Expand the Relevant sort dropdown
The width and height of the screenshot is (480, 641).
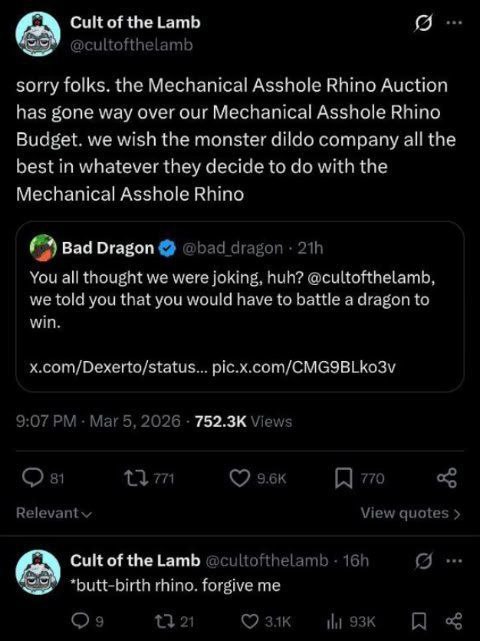[54, 513]
